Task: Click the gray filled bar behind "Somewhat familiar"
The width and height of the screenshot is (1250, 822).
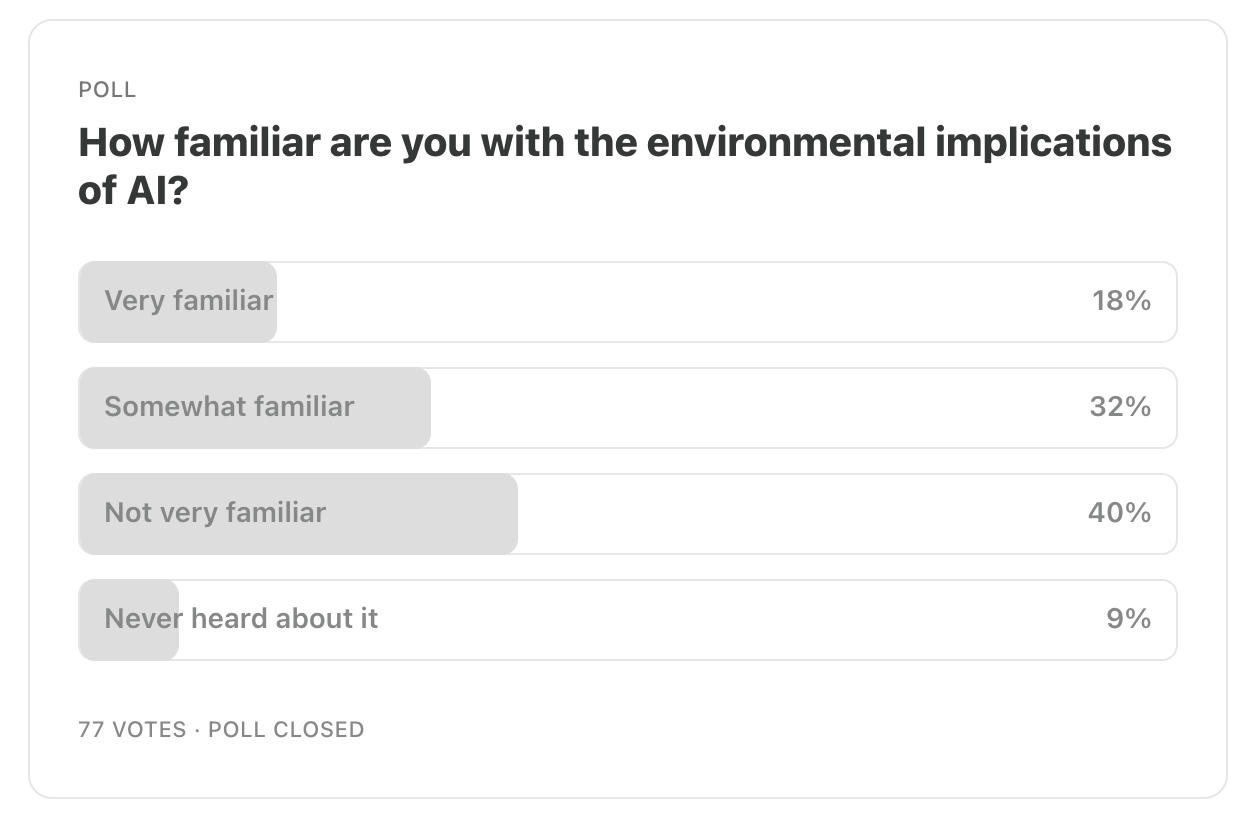Action: tap(255, 408)
